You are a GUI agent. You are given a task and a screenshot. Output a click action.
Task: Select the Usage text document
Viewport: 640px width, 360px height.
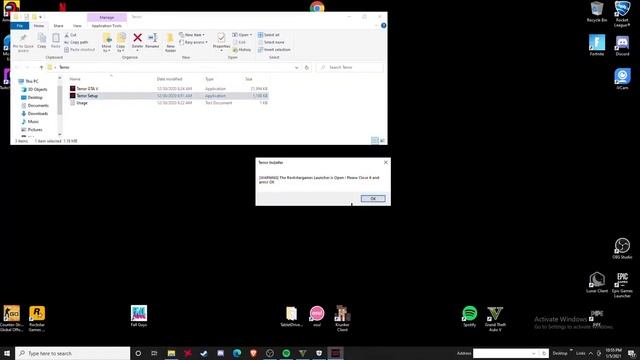[x=82, y=103]
